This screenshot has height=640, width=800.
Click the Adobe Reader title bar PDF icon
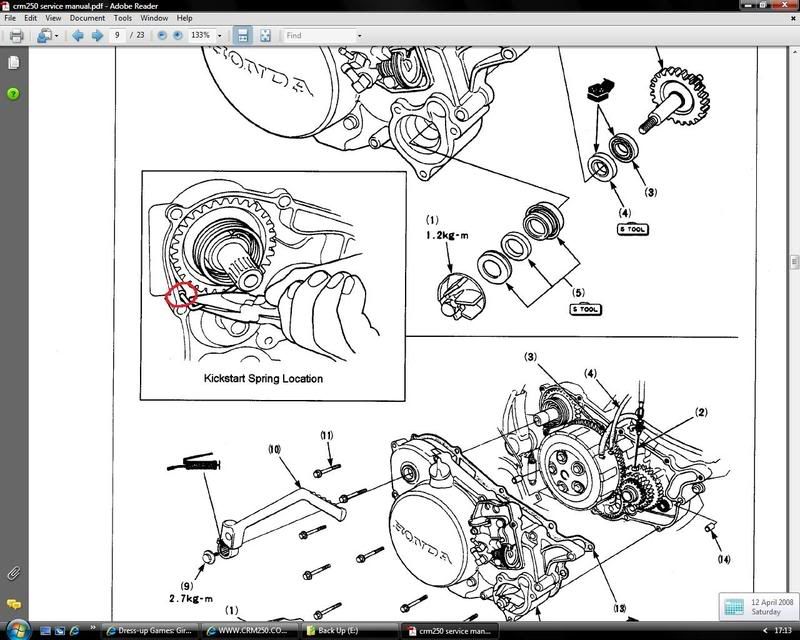tap(6, 6)
